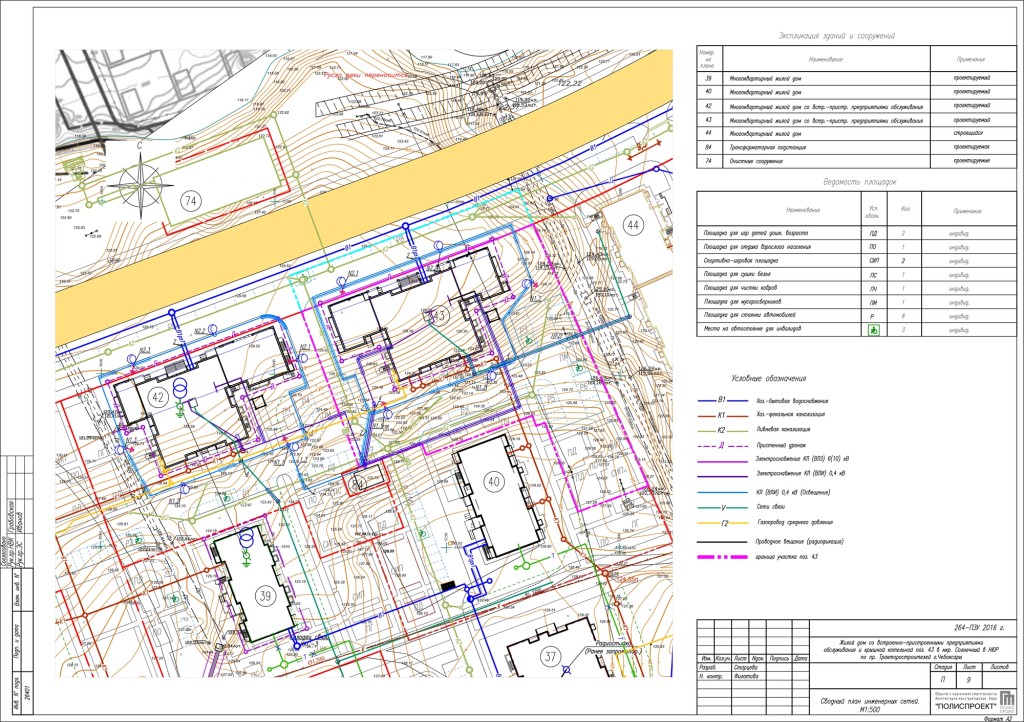Click legend text 'Сети связи'

(x=771, y=507)
